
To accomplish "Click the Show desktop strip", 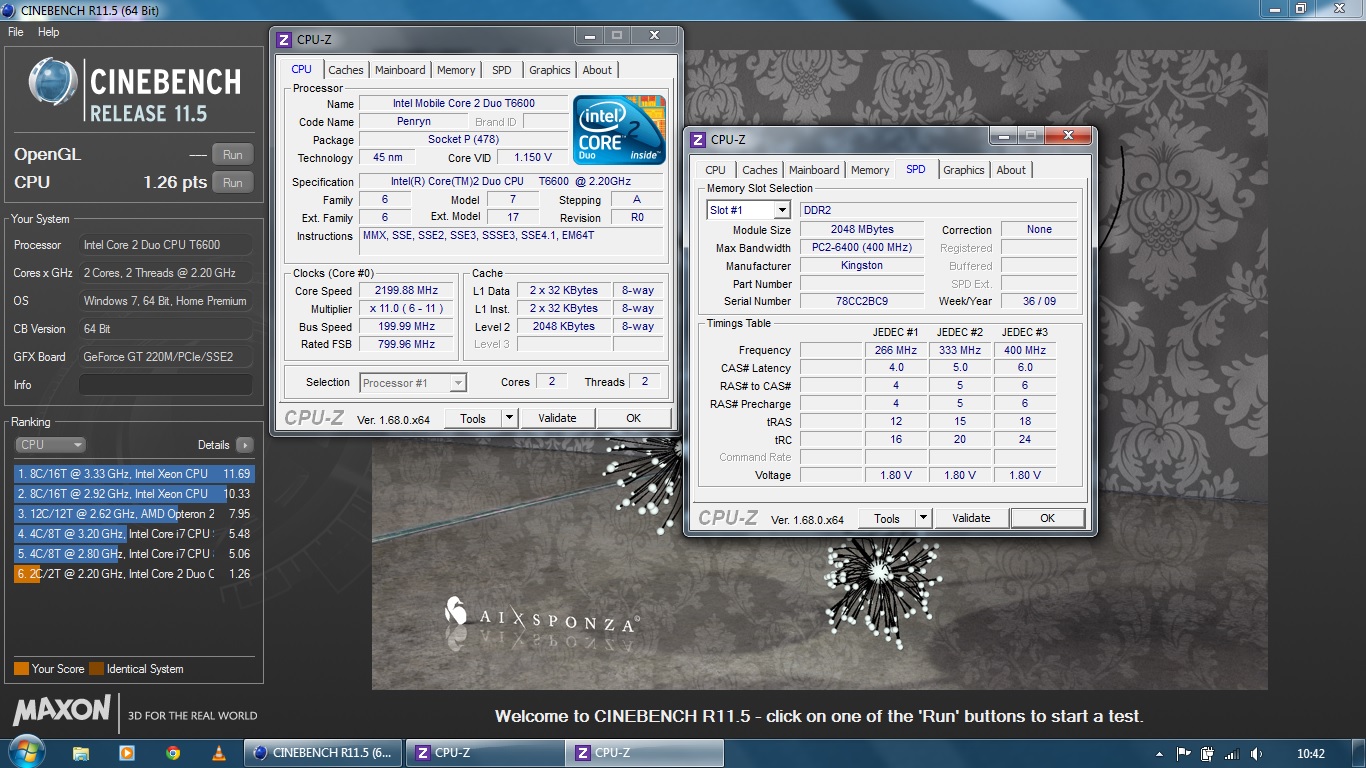I will [x=1359, y=754].
